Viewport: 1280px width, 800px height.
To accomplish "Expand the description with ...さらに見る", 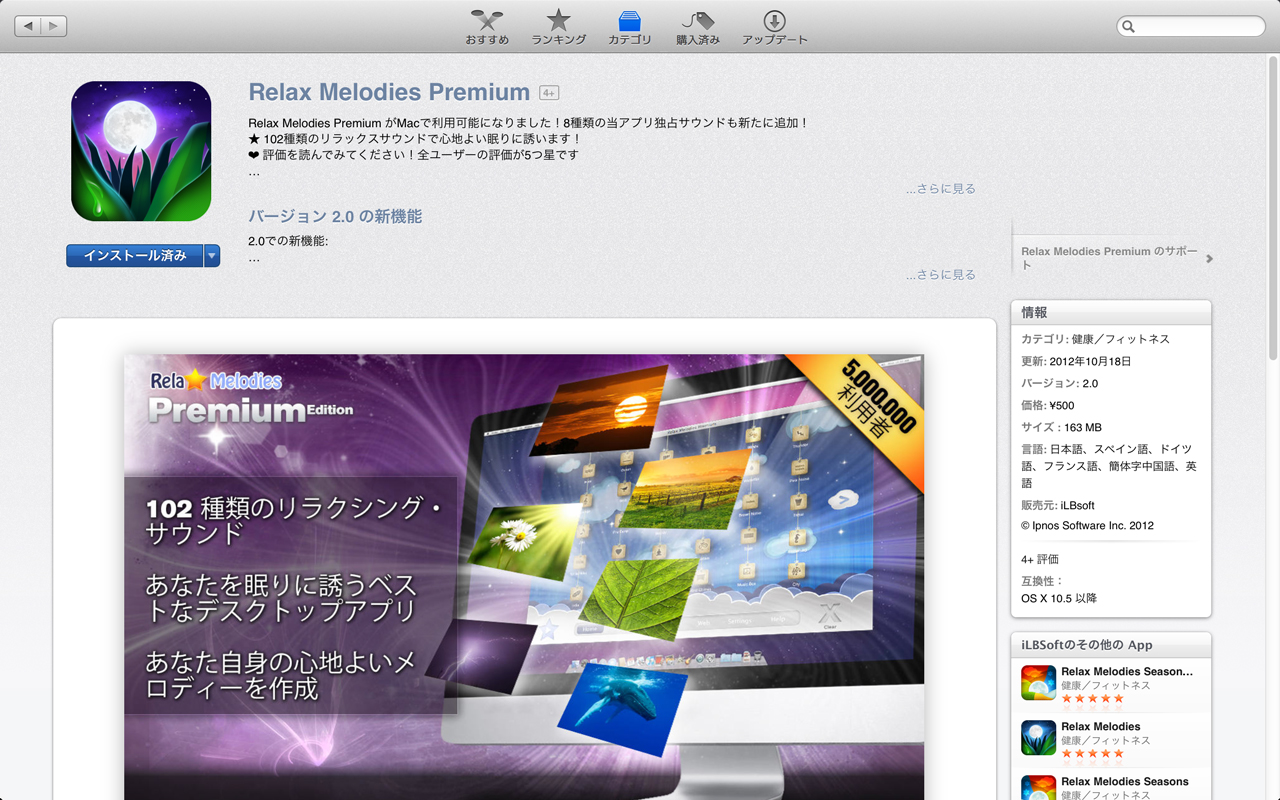I will pos(941,189).
